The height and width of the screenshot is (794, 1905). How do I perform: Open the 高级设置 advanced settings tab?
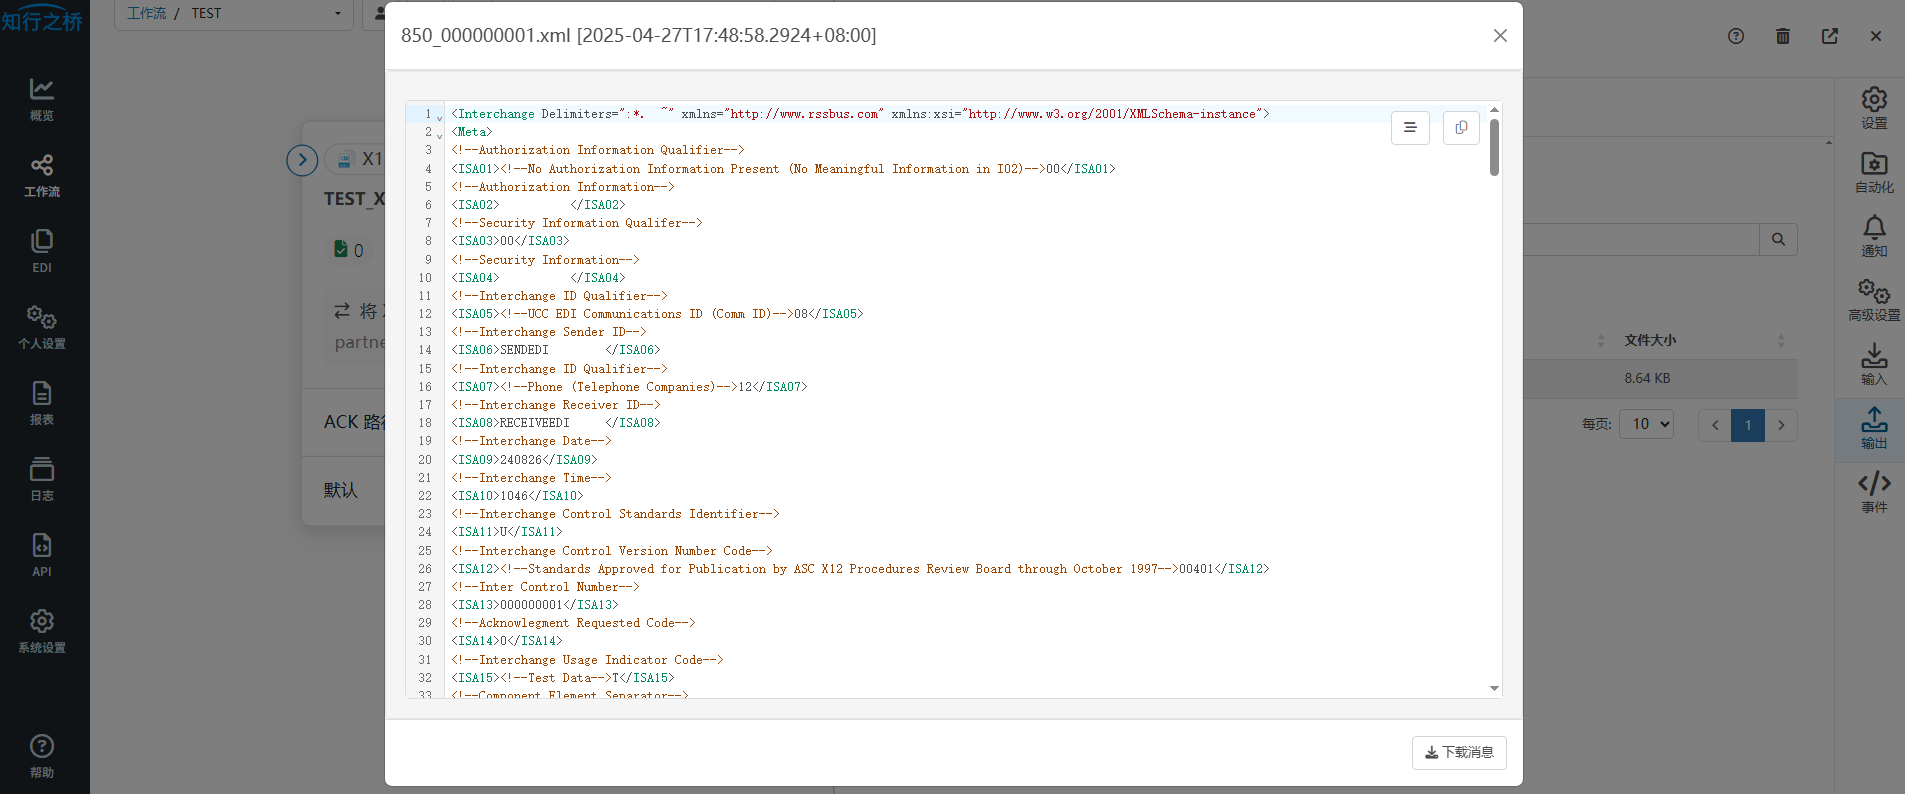[1874, 300]
